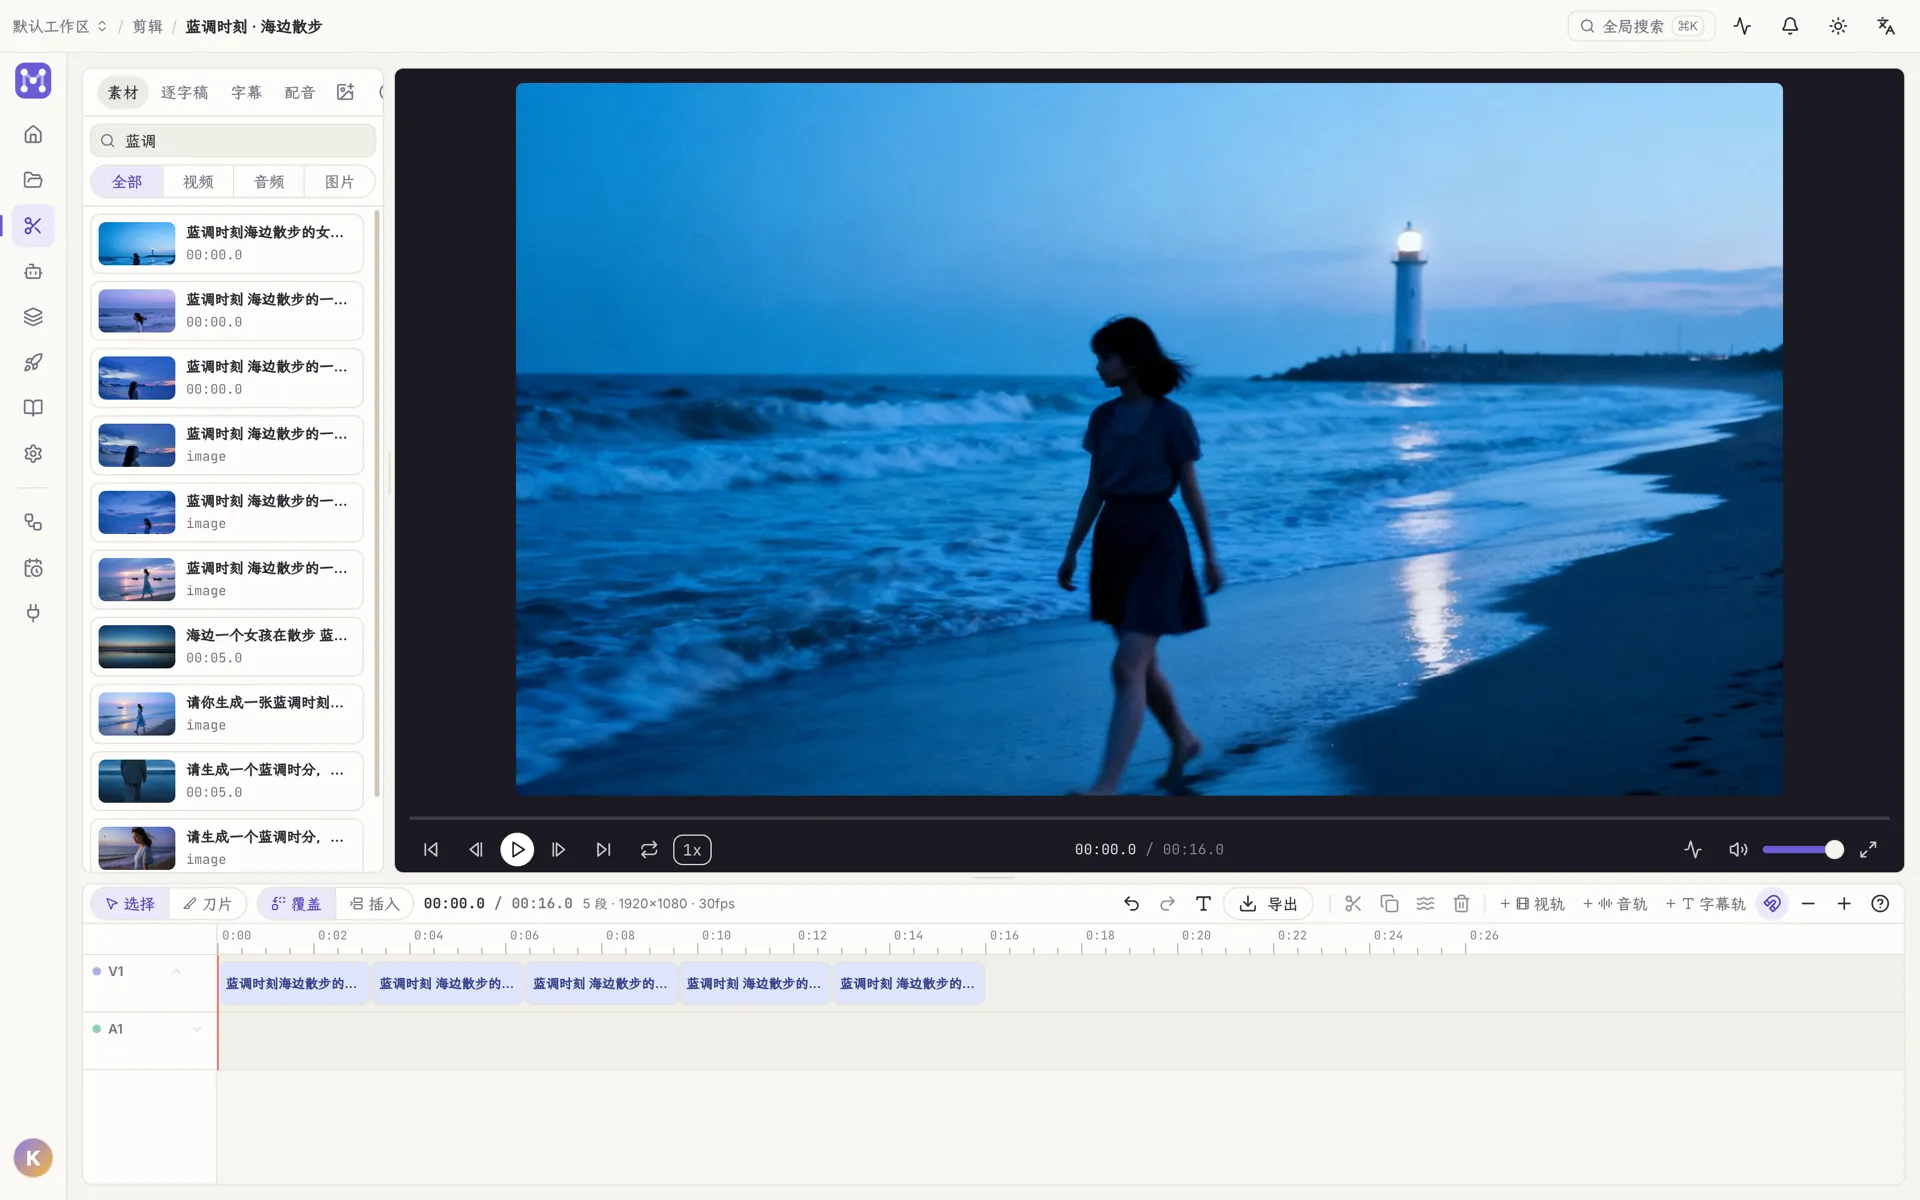The image size is (1920, 1200).
Task: Toggle loop playback
Action: [x=649, y=849]
